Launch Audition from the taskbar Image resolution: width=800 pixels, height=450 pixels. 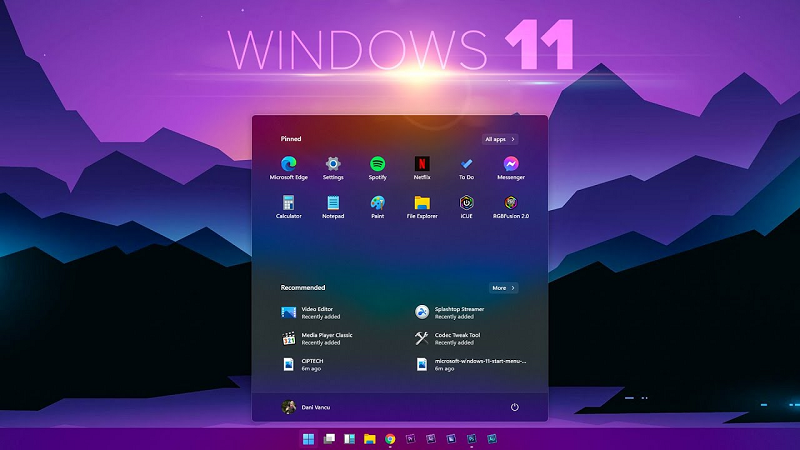point(492,439)
